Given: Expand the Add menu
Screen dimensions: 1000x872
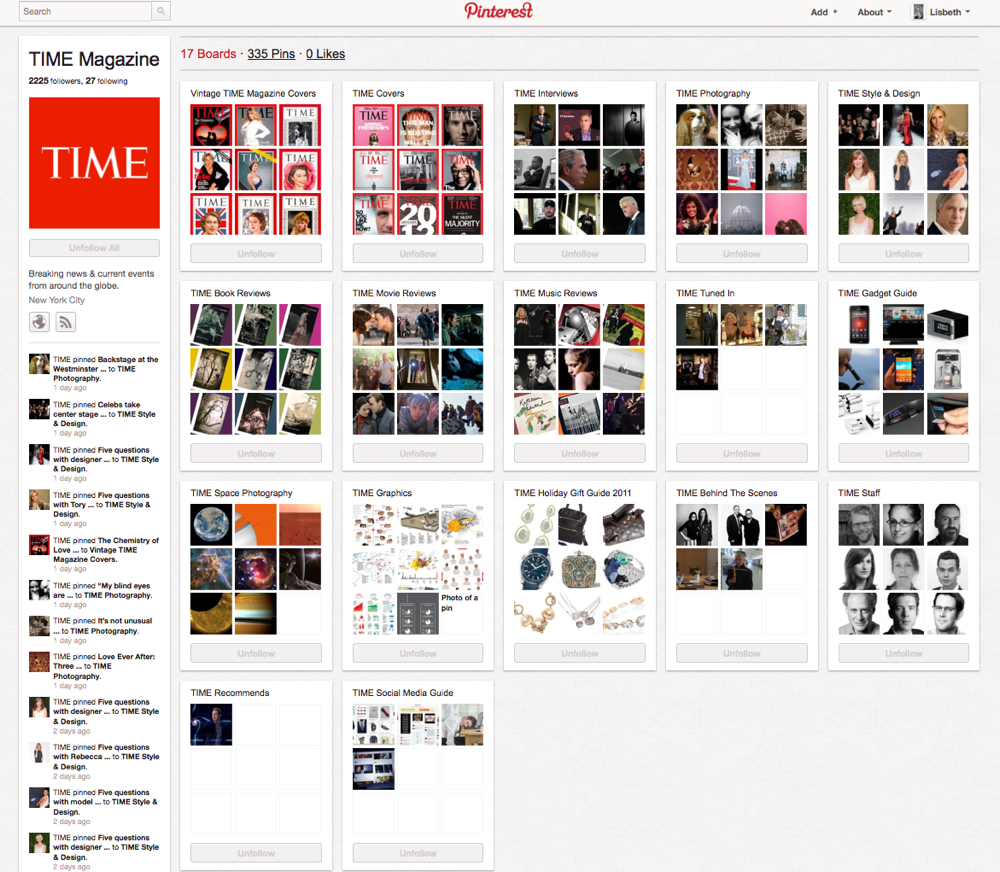Looking at the screenshot, I should tap(824, 12).
